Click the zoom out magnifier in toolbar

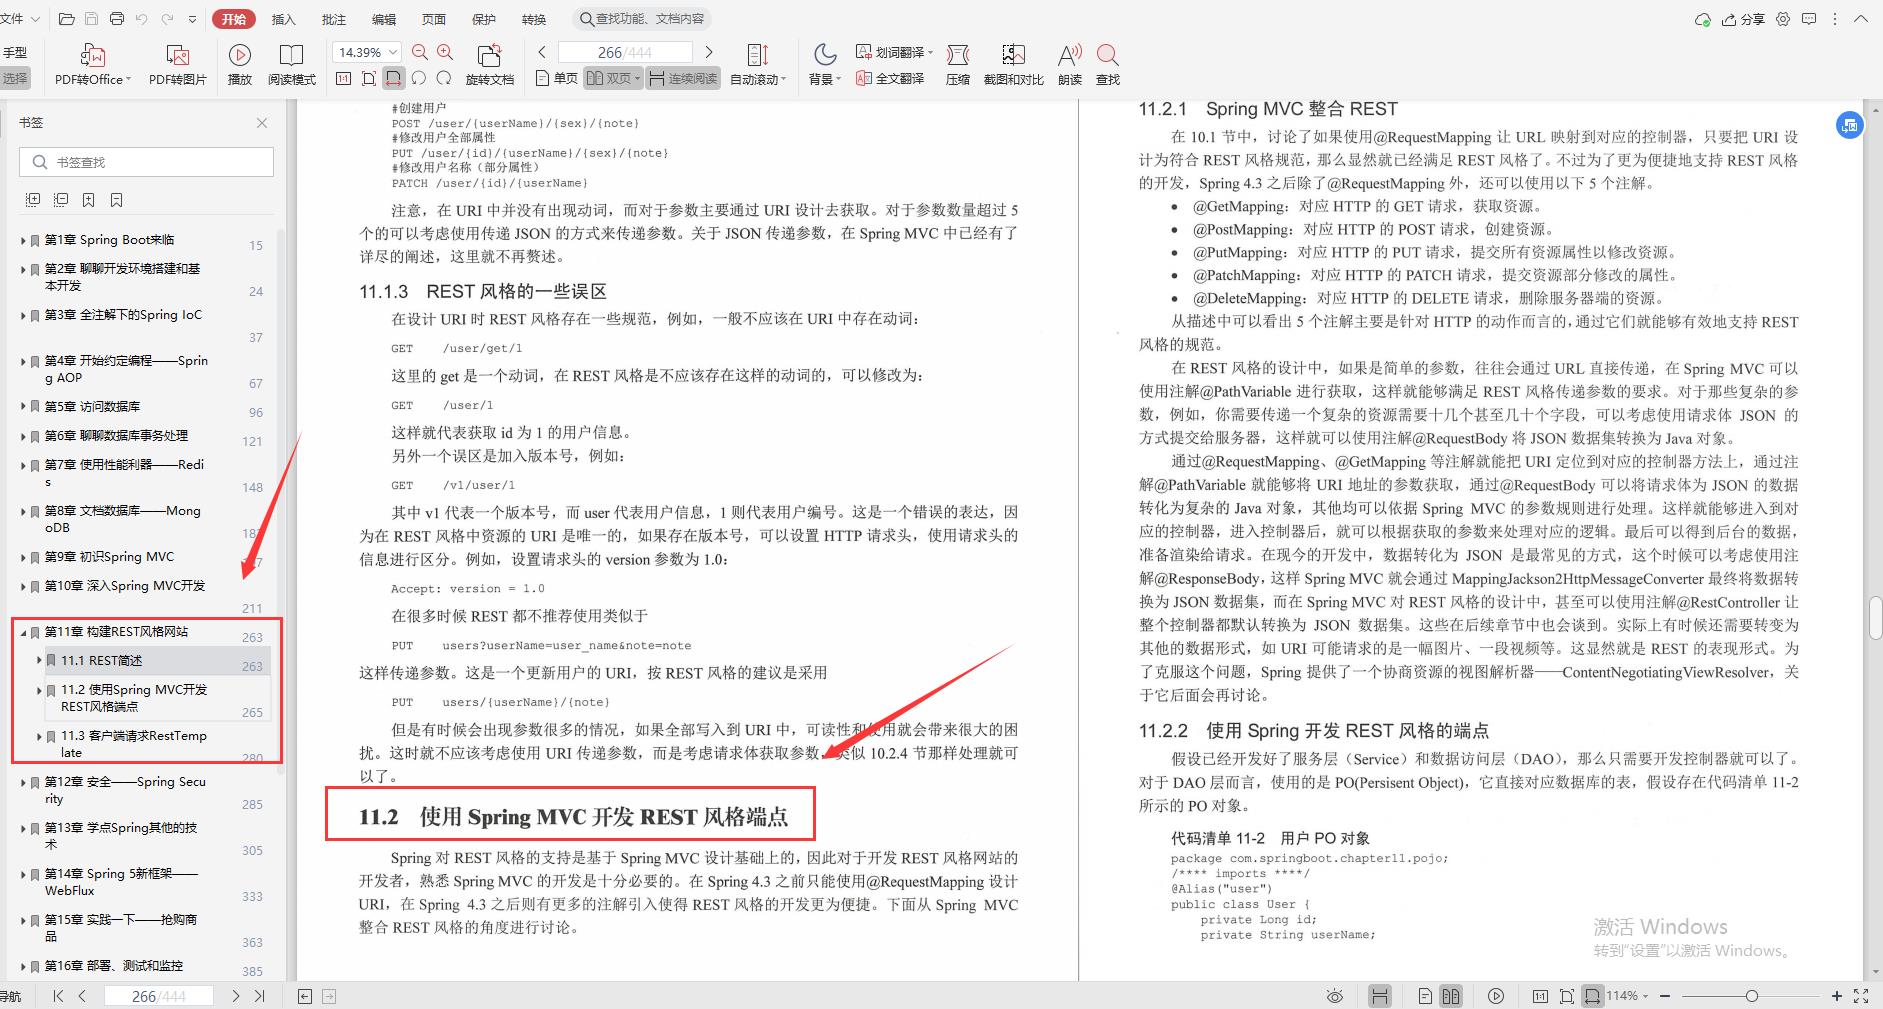pos(420,52)
